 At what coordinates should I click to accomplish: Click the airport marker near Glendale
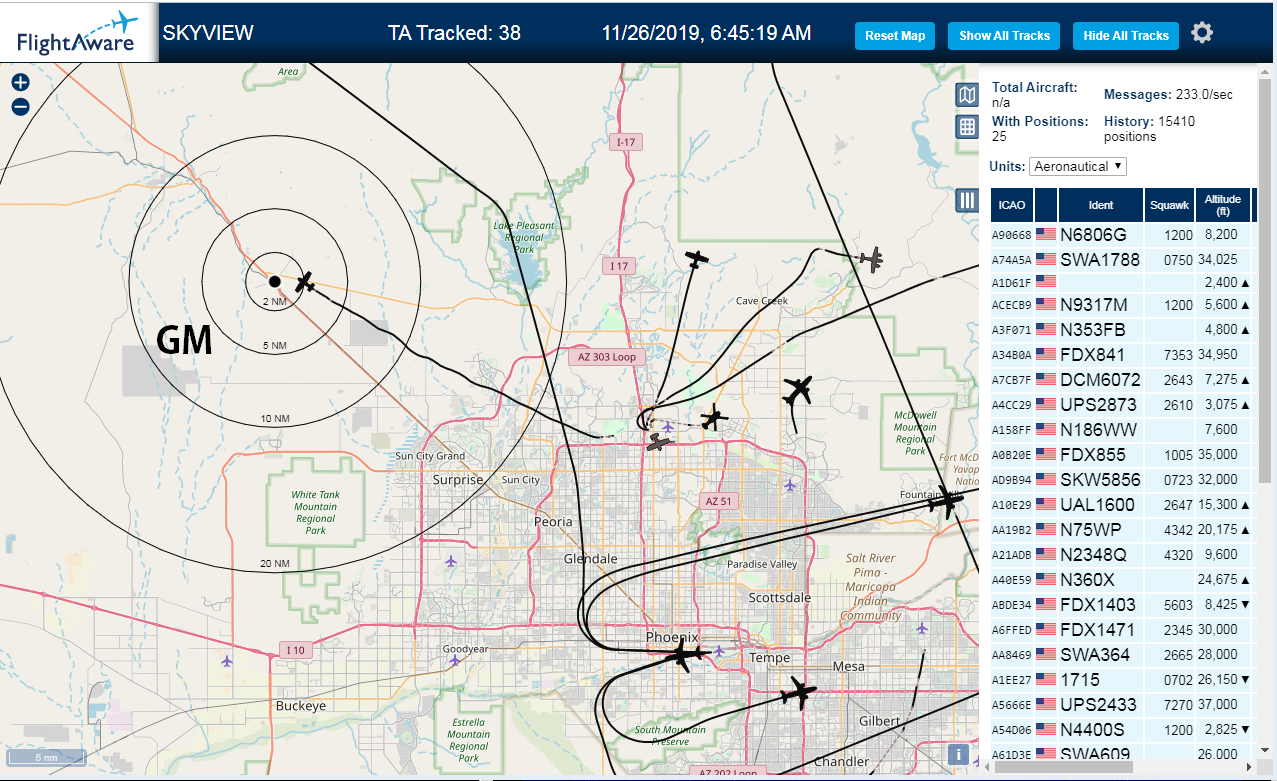(450, 561)
